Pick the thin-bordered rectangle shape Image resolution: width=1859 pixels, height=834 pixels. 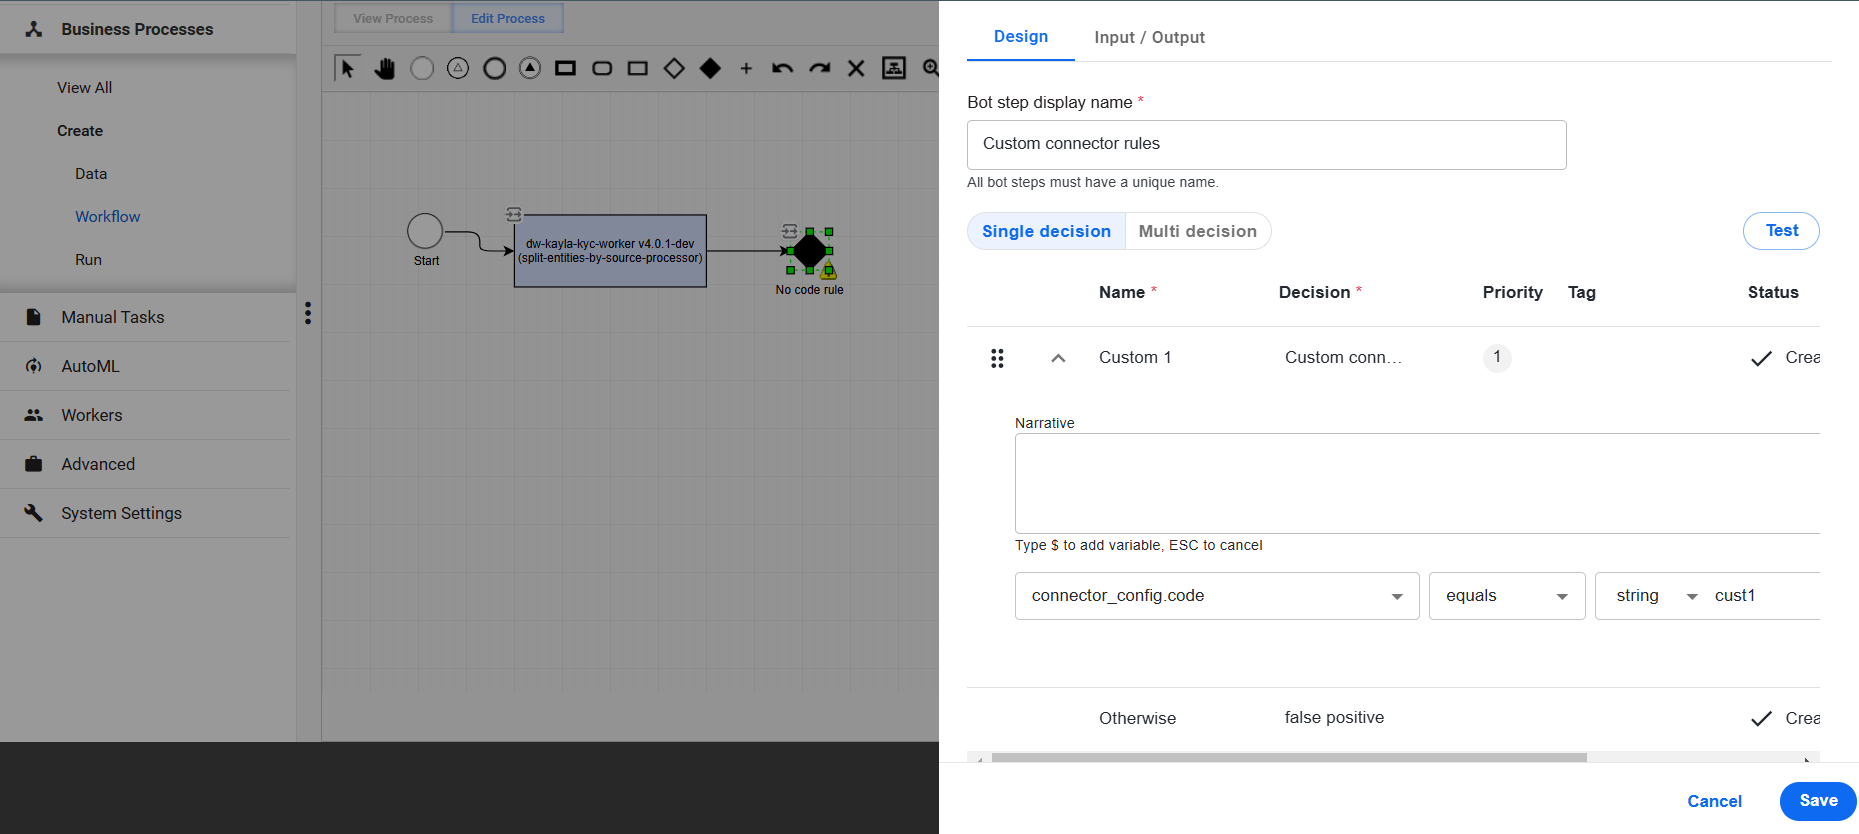tap(638, 68)
